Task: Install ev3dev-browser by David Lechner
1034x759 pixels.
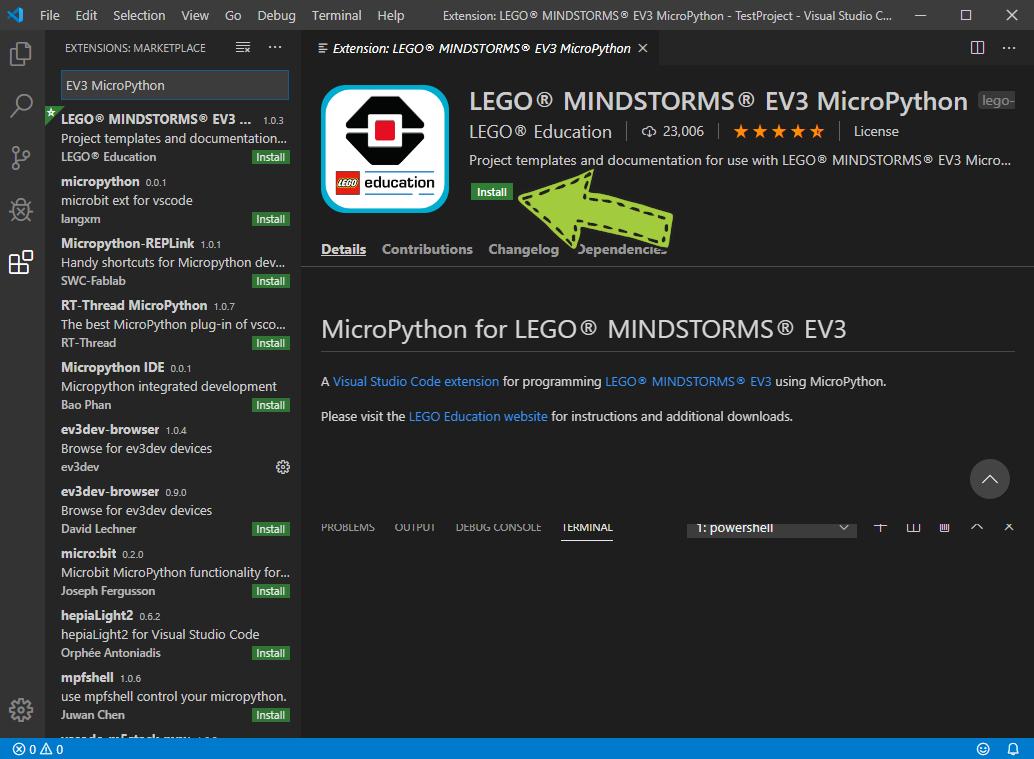Action: [x=270, y=529]
